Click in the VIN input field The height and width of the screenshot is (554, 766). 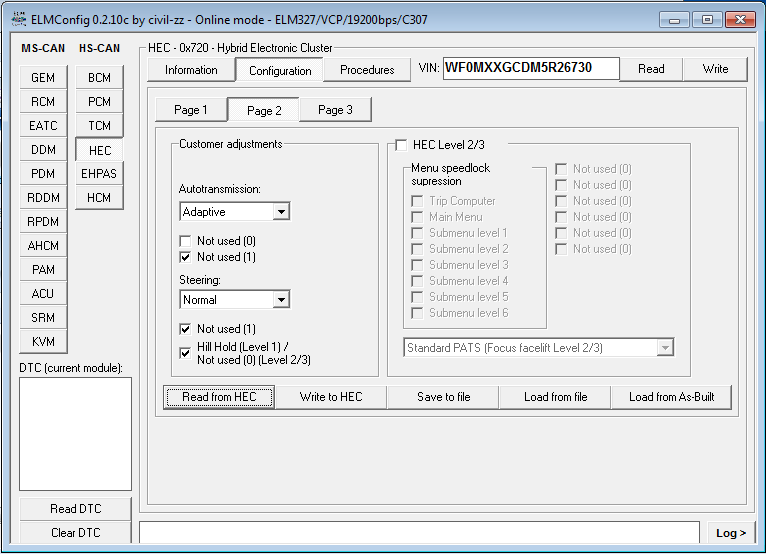coord(530,69)
